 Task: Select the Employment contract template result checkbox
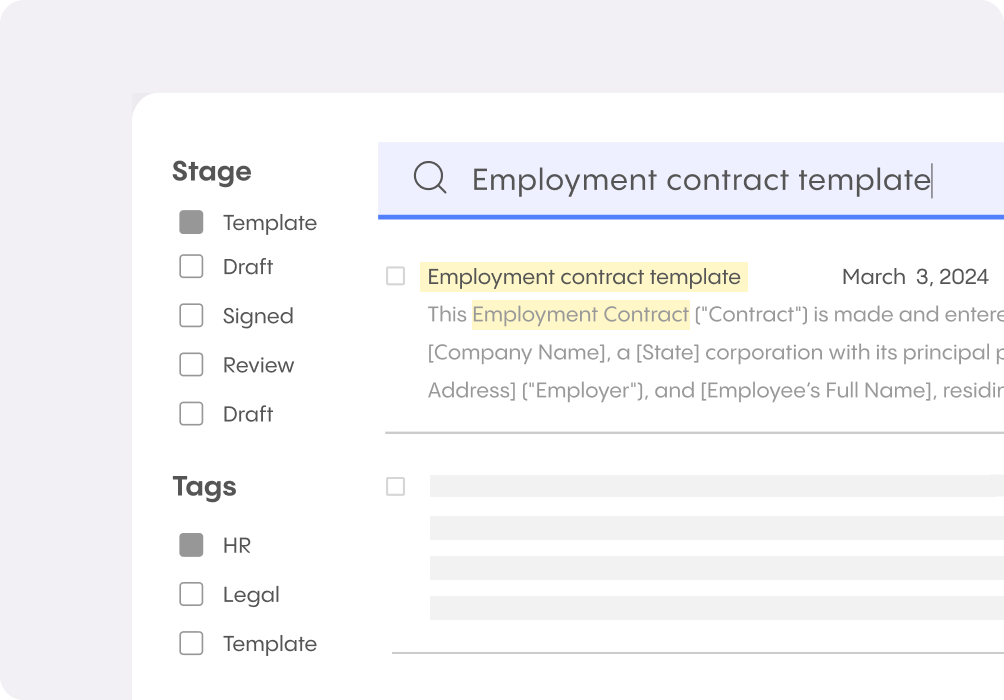coord(396,277)
